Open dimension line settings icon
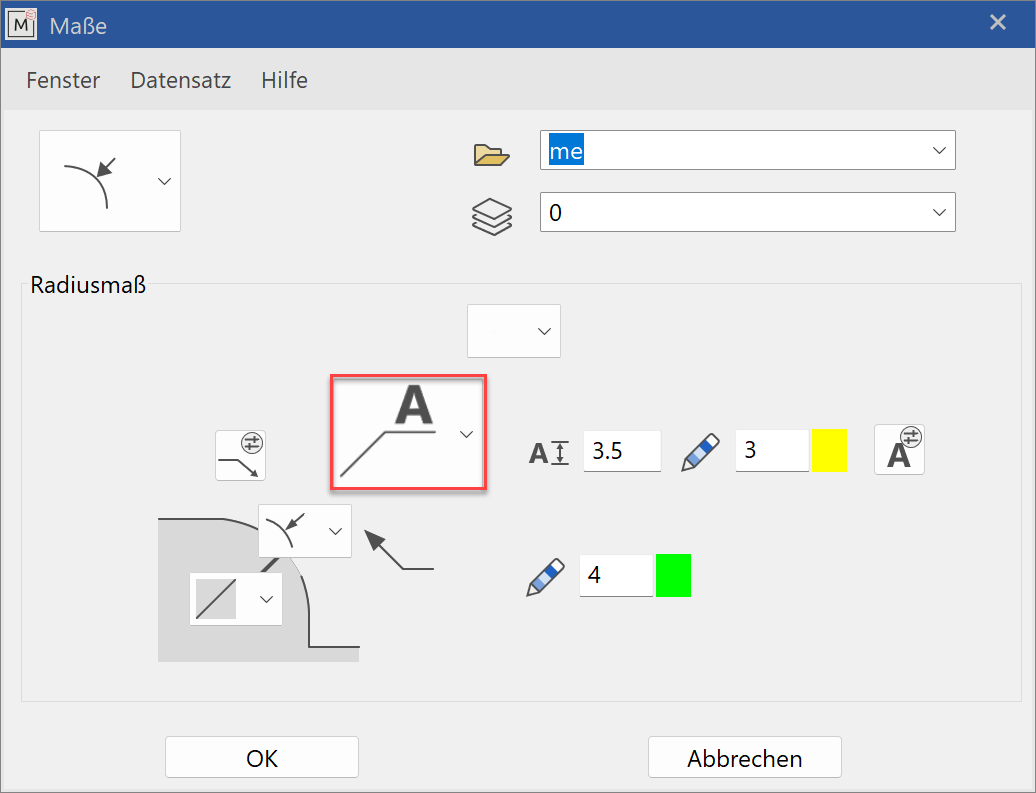This screenshot has width=1036, height=793. (x=241, y=456)
